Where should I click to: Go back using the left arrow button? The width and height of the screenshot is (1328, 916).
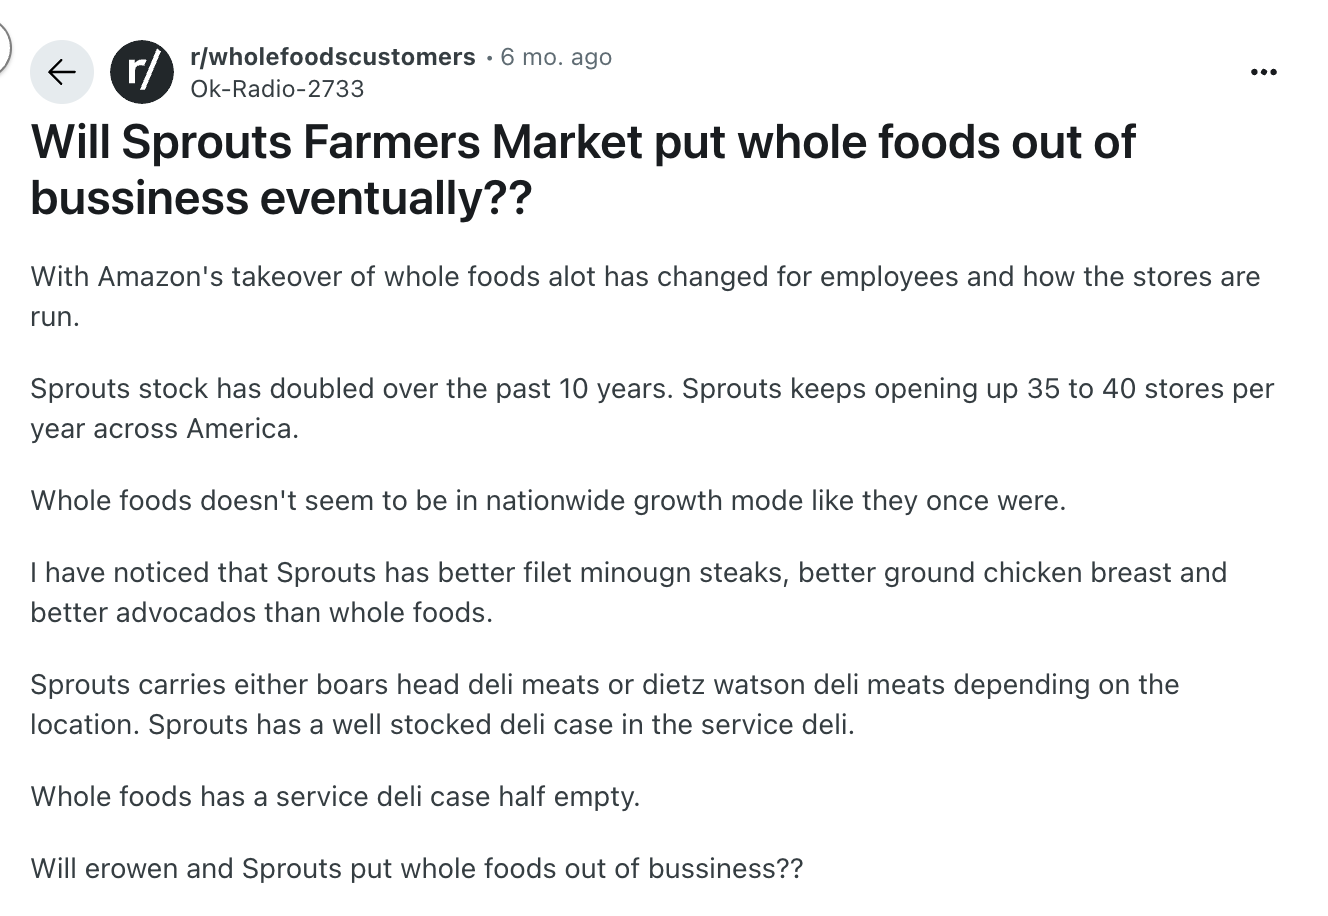click(x=62, y=72)
